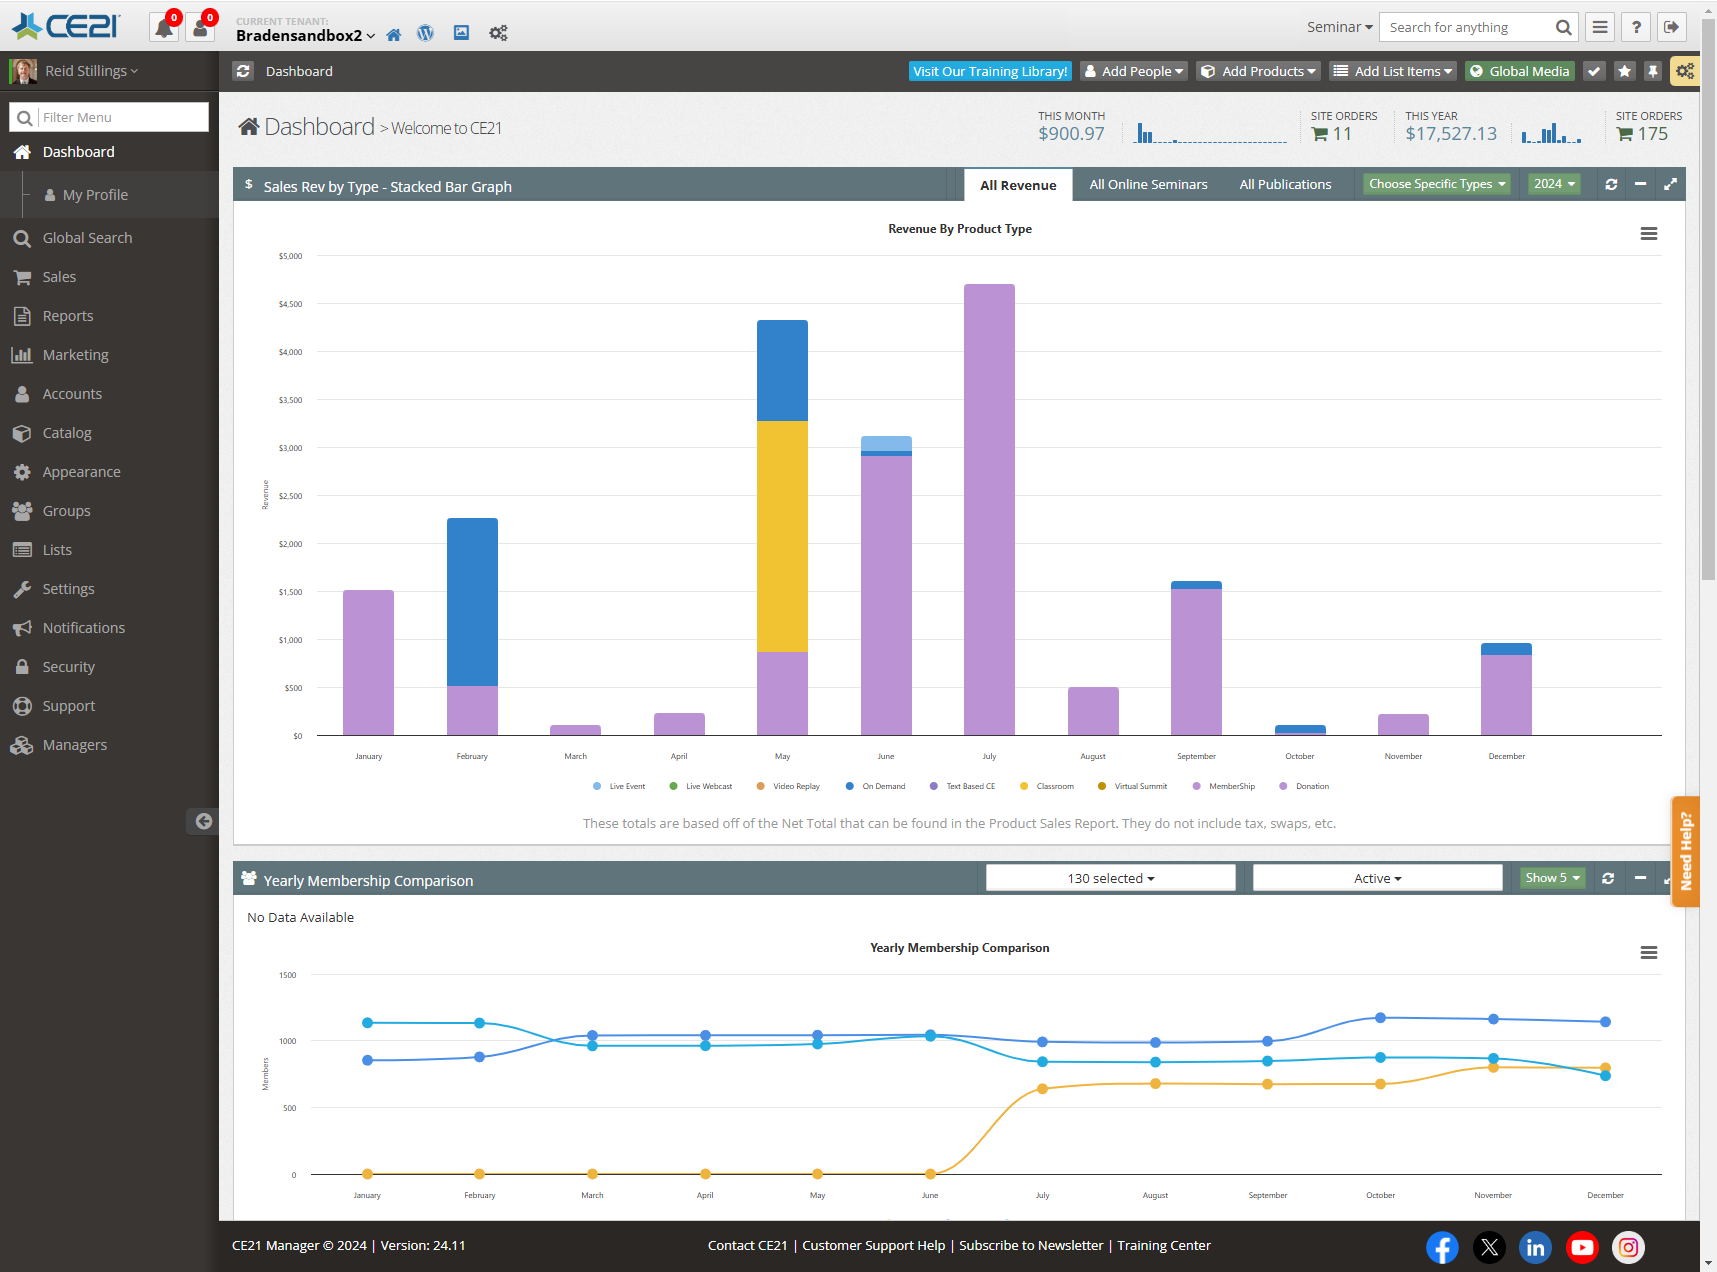Open favorites via the star icon
The image size is (1717, 1272).
pyautogui.click(x=1624, y=71)
